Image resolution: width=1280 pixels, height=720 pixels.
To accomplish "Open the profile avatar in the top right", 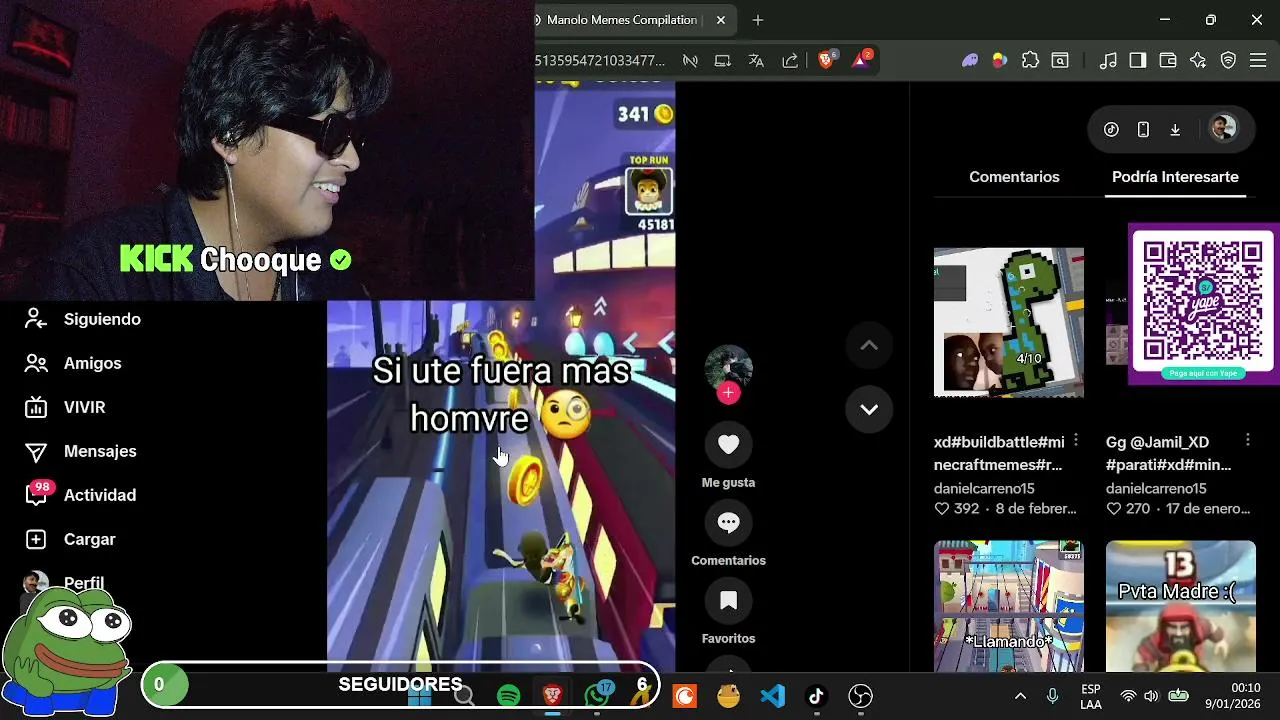I will [1223, 128].
